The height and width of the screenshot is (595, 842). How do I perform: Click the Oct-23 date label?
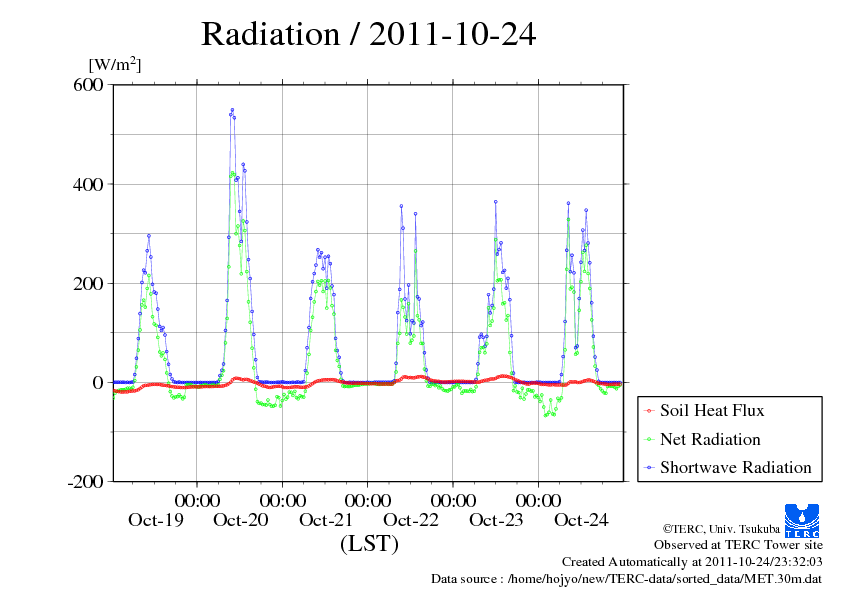click(x=496, y=520)
